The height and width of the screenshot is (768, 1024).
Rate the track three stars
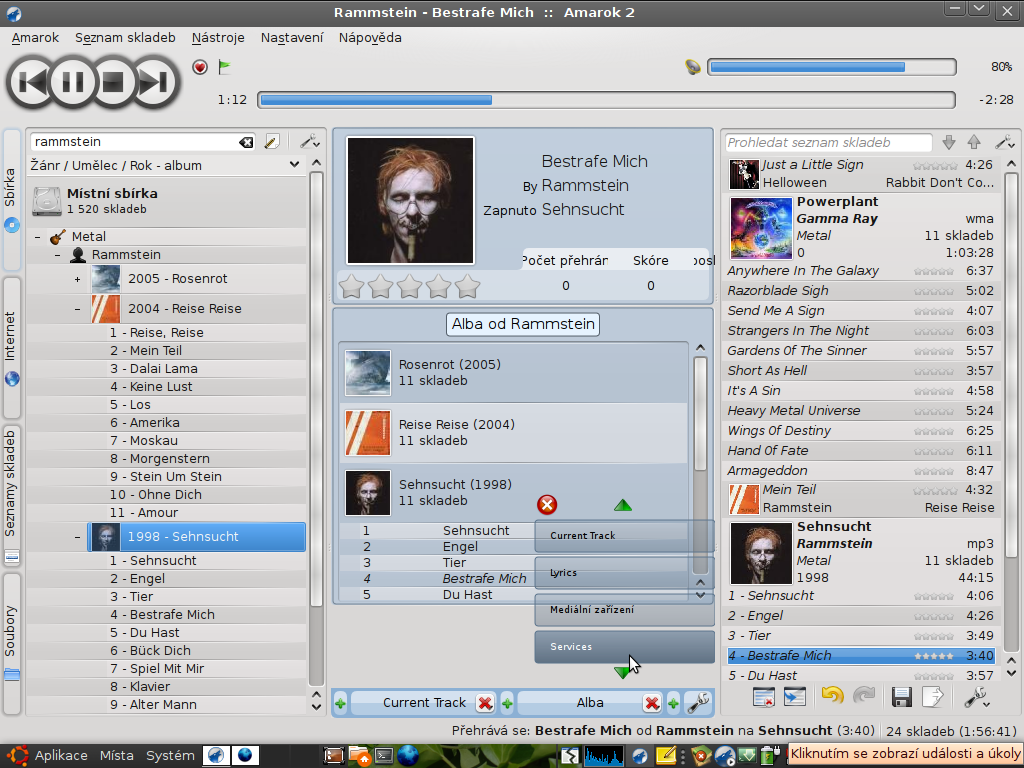(x=409, y=286)
